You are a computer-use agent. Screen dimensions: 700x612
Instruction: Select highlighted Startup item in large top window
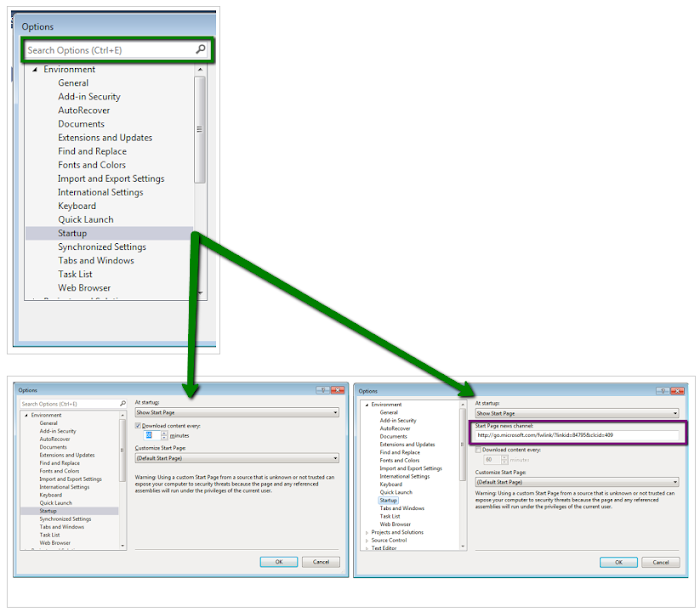72,233
